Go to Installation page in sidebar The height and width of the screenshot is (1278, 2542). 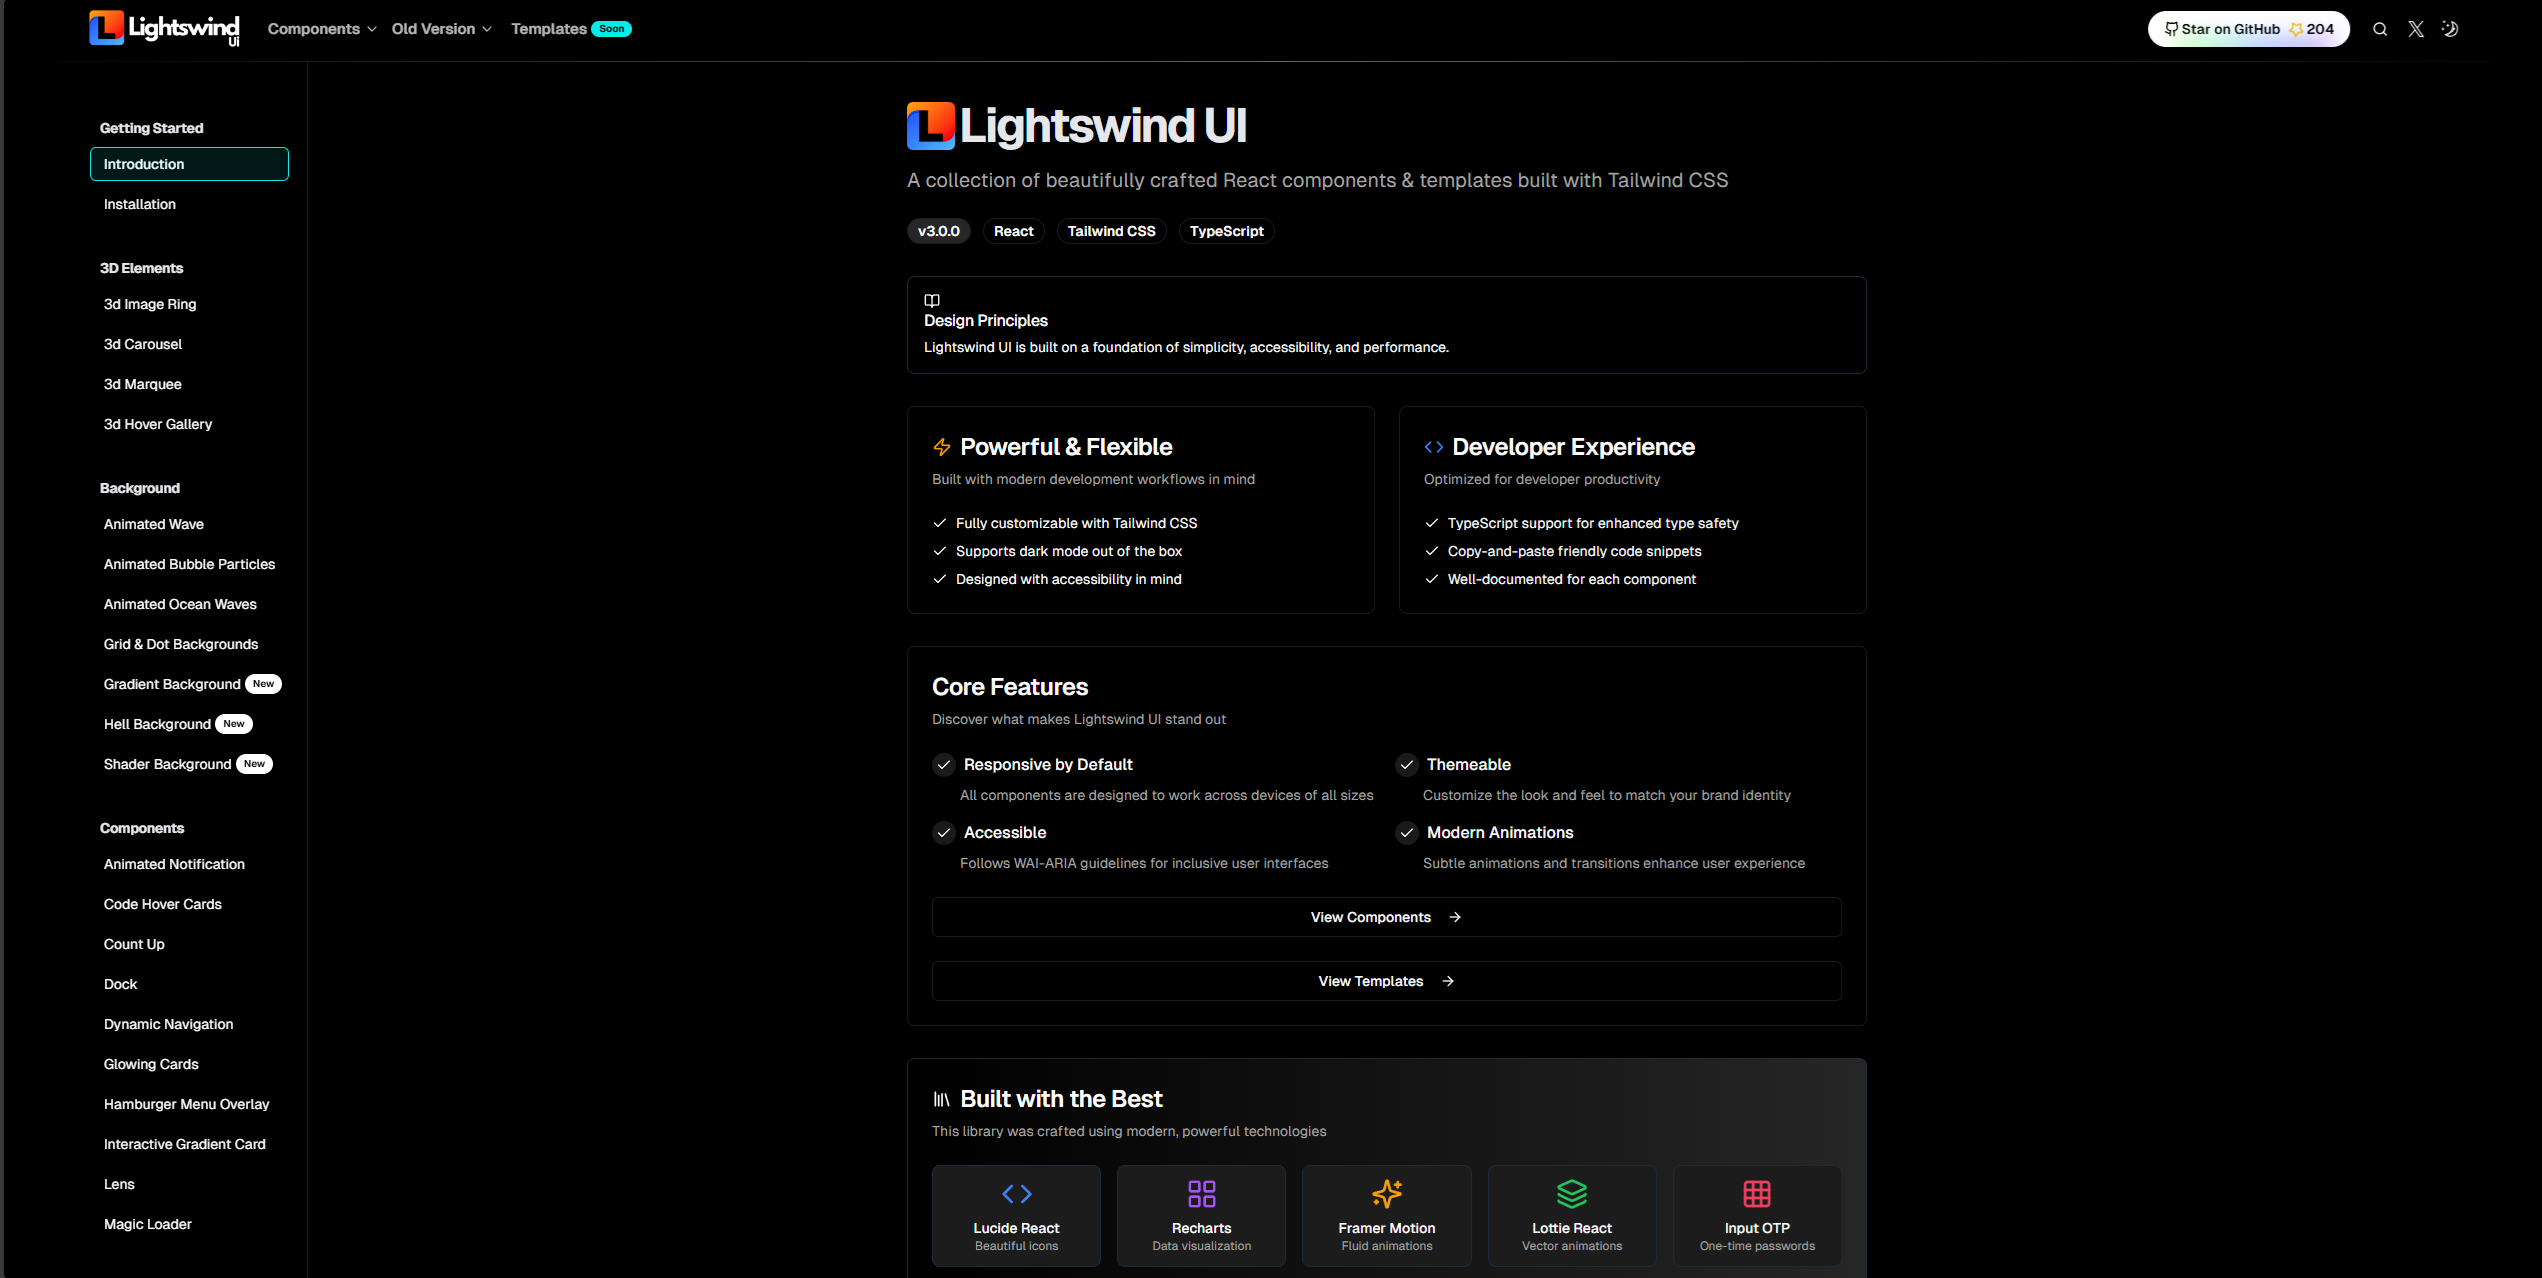pos(140,204)
